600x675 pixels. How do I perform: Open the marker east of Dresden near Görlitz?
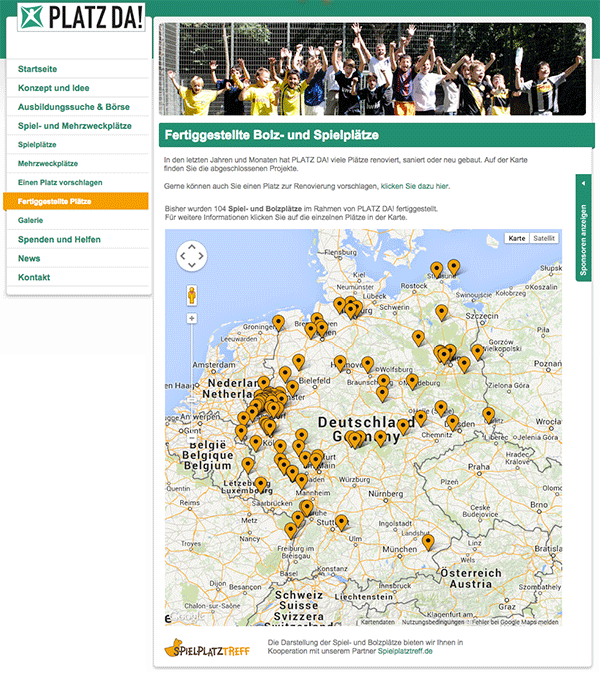coord(488,415)
